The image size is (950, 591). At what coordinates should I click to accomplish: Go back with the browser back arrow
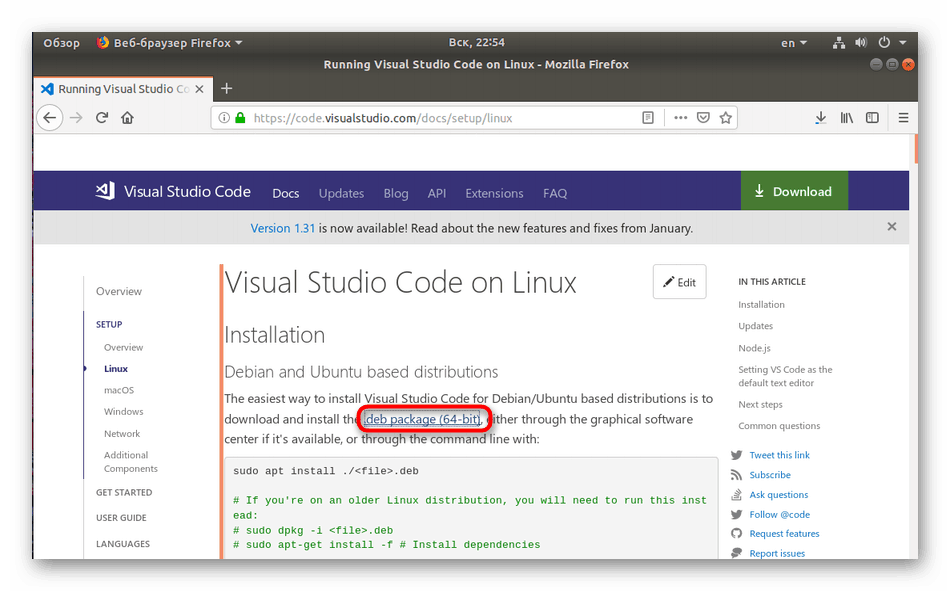(50, 118)
